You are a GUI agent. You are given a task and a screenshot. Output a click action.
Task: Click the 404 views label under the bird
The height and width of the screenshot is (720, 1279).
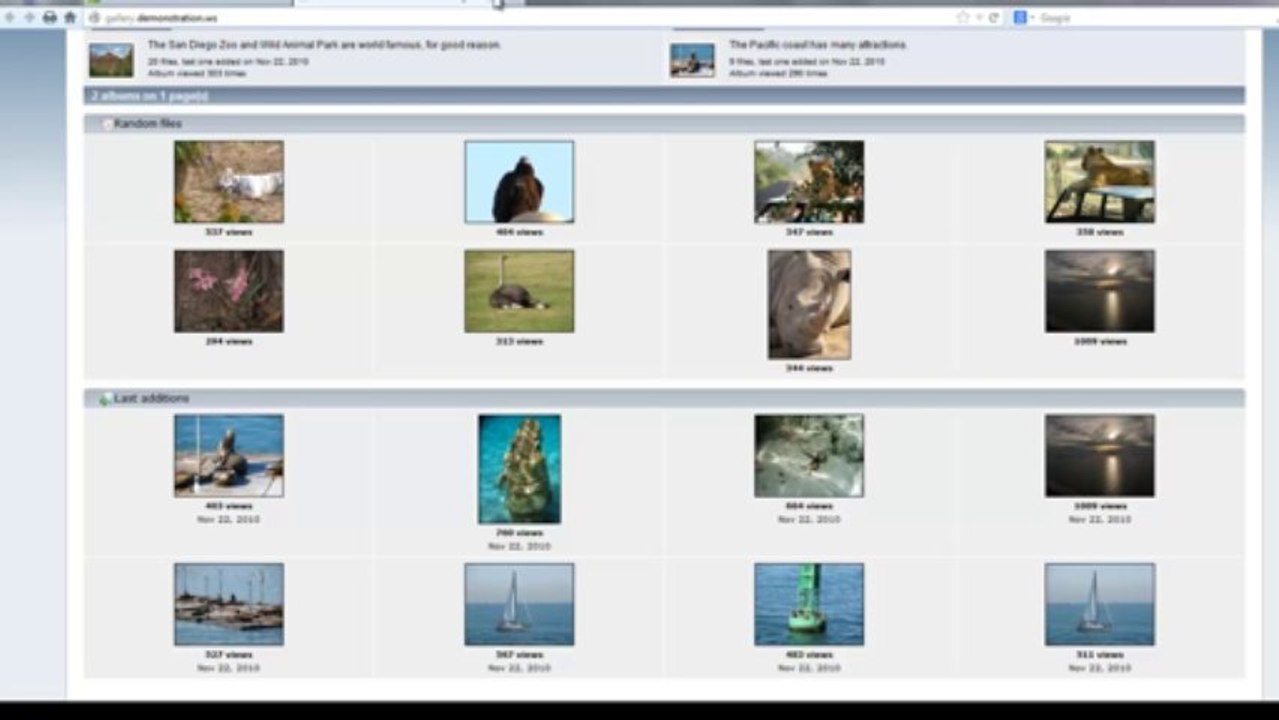pos(519,232)
